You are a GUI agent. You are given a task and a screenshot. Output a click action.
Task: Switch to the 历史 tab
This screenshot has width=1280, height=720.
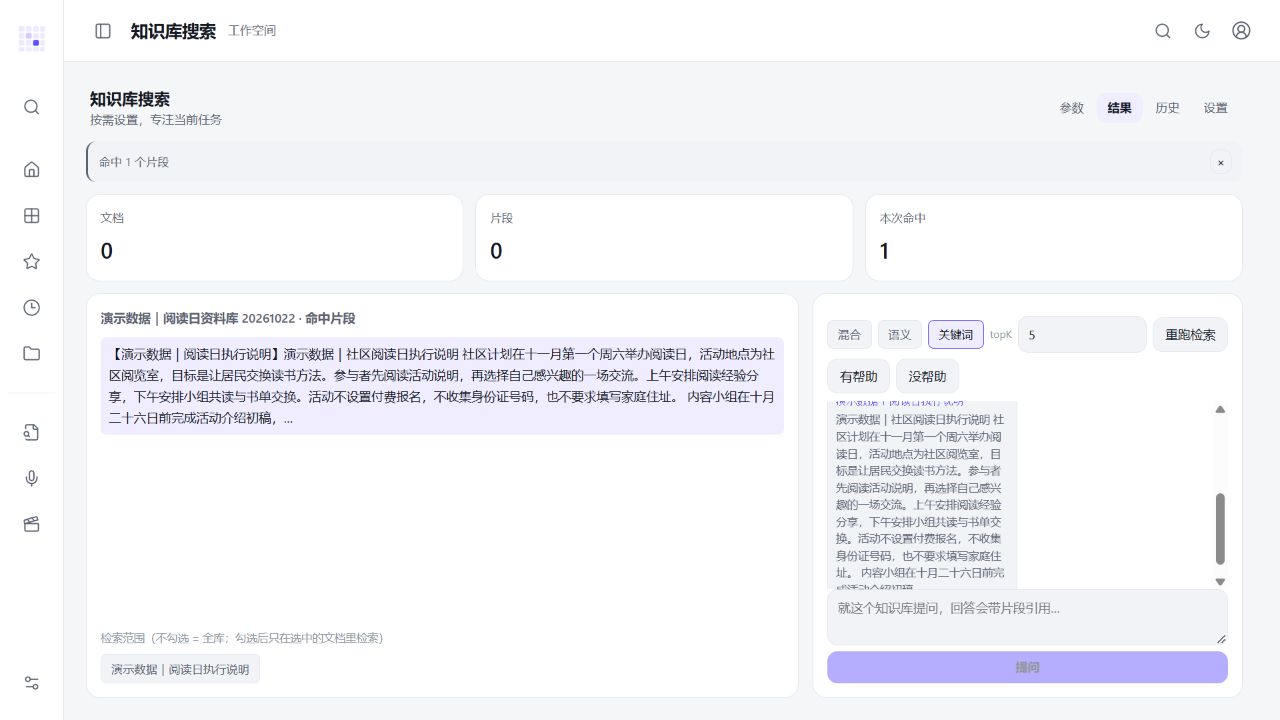(1168, 108)
